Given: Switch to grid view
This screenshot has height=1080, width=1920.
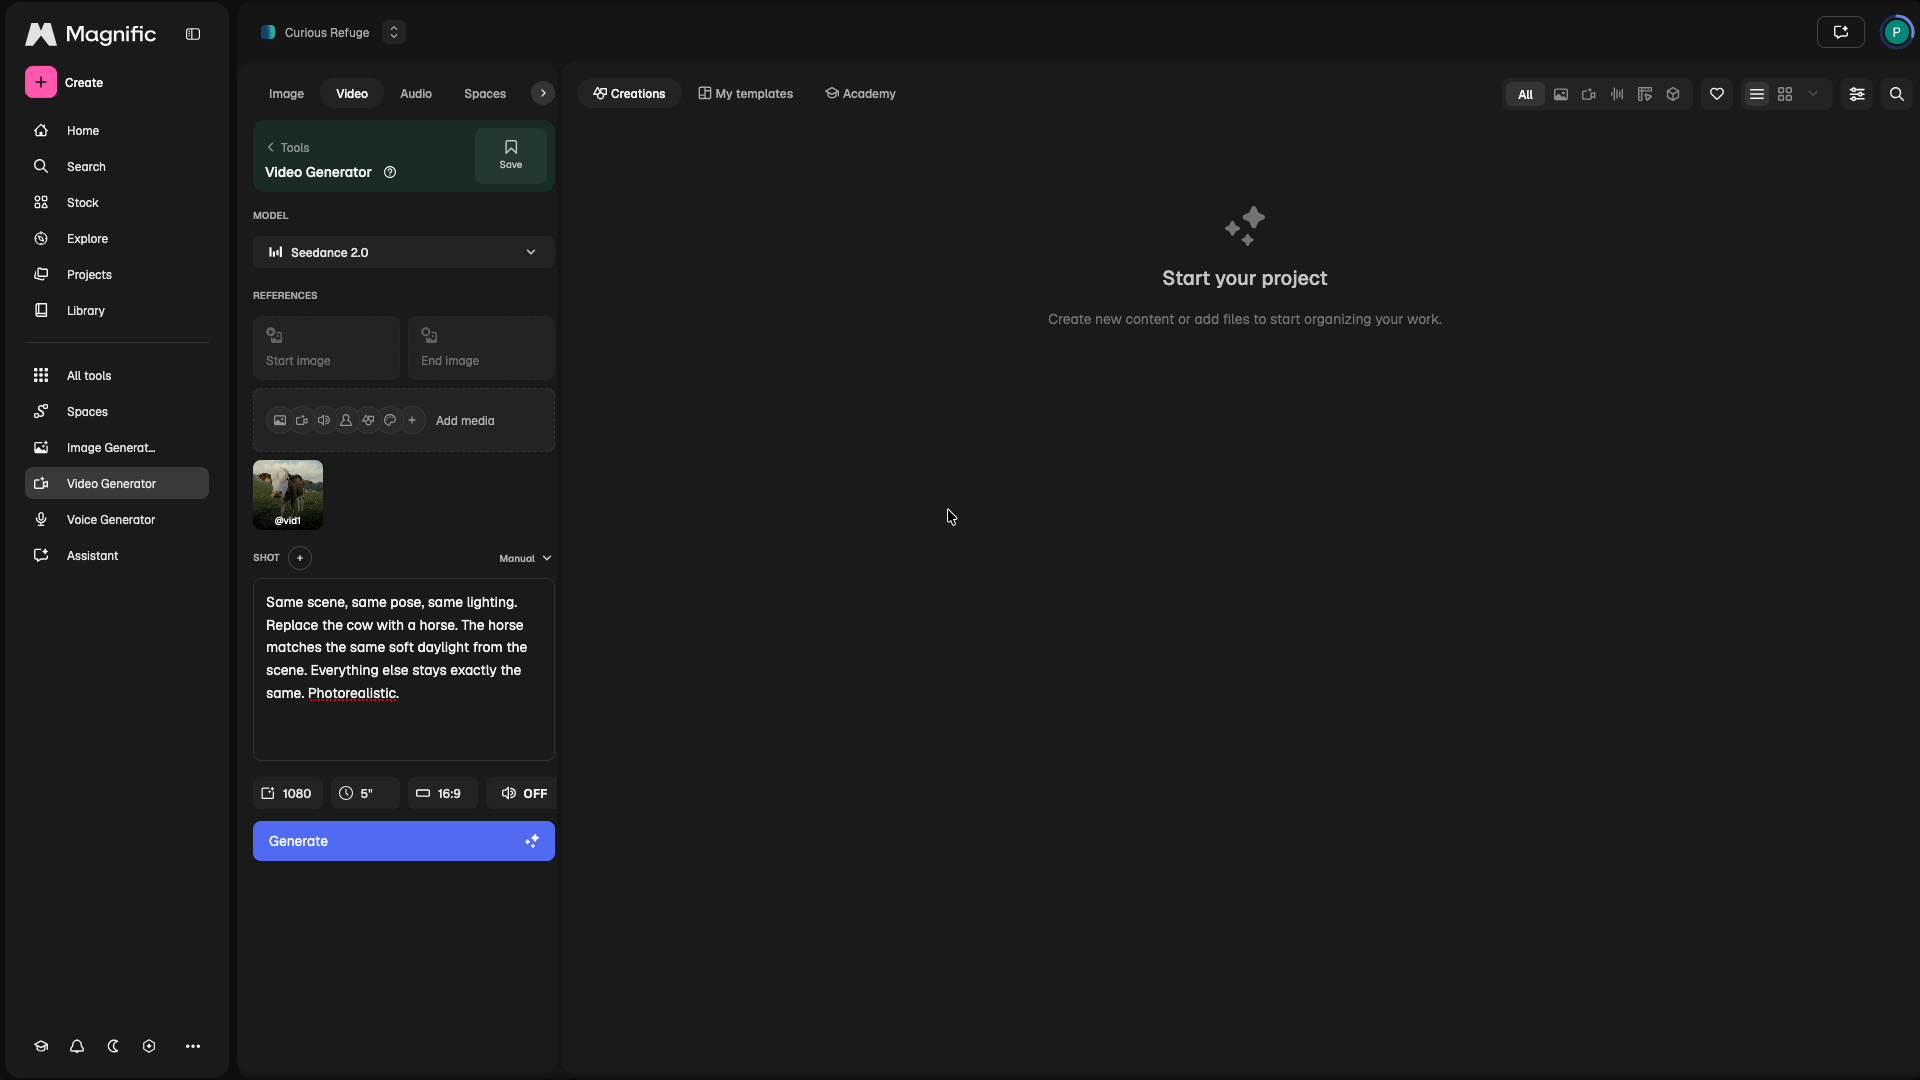Looking at the screenshot, I should pyautogui.click(x=1785, y=94).
